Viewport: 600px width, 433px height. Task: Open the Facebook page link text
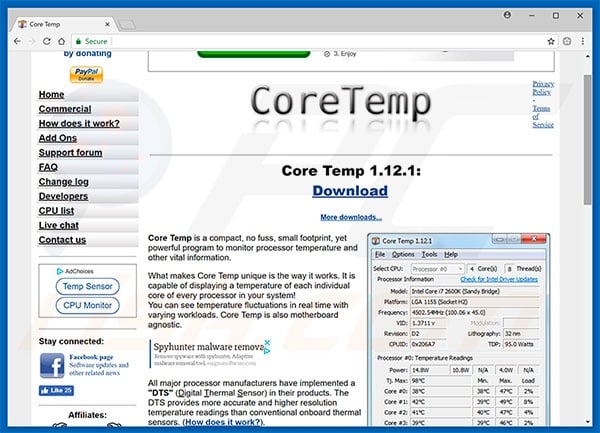point(91,357)
